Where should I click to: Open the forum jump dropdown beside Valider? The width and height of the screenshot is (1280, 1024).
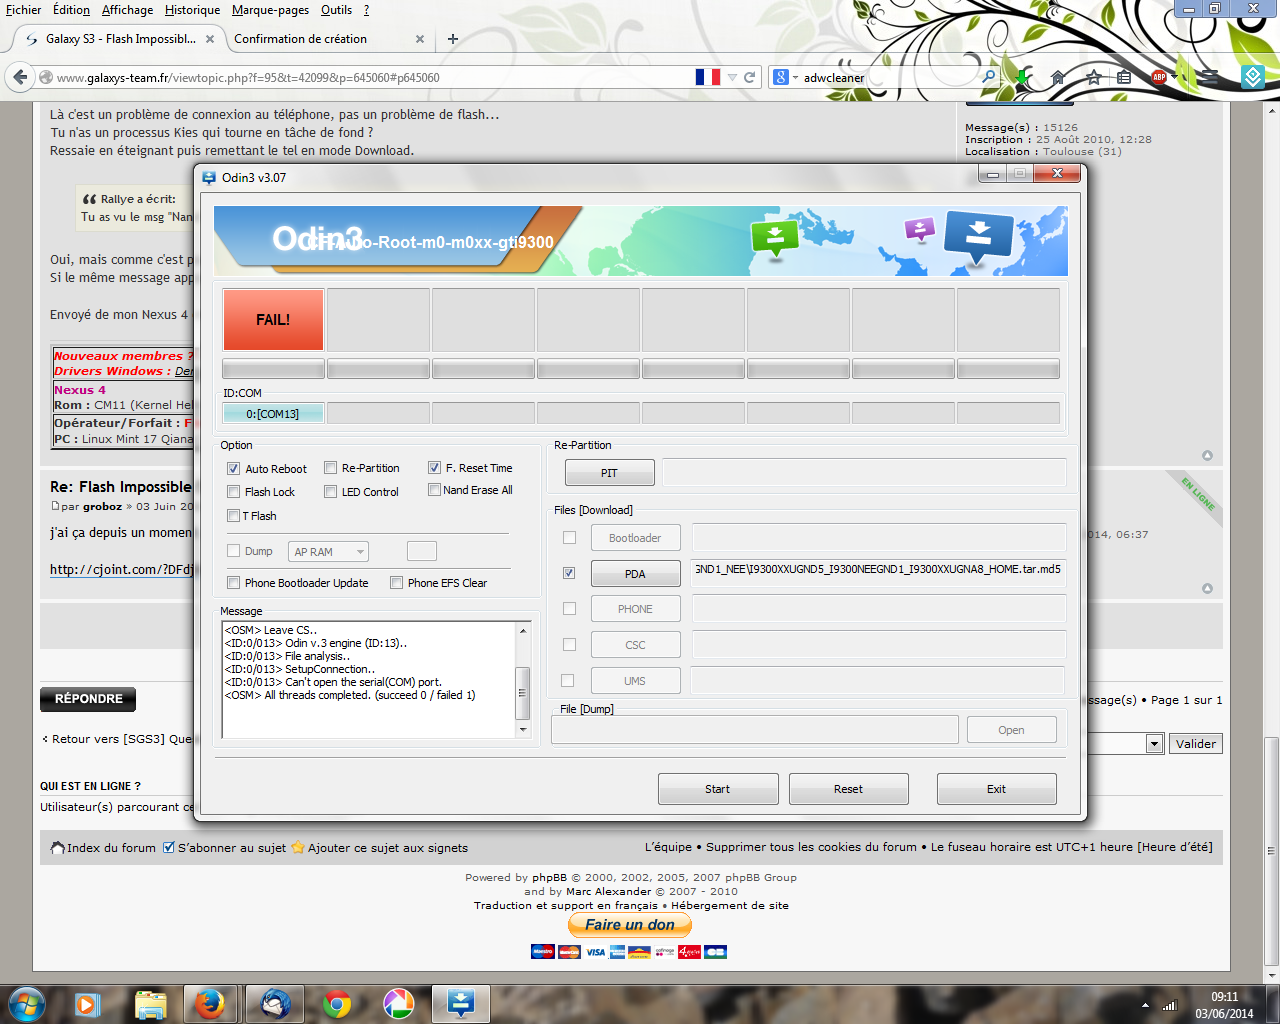click(x=1154, y=743)
